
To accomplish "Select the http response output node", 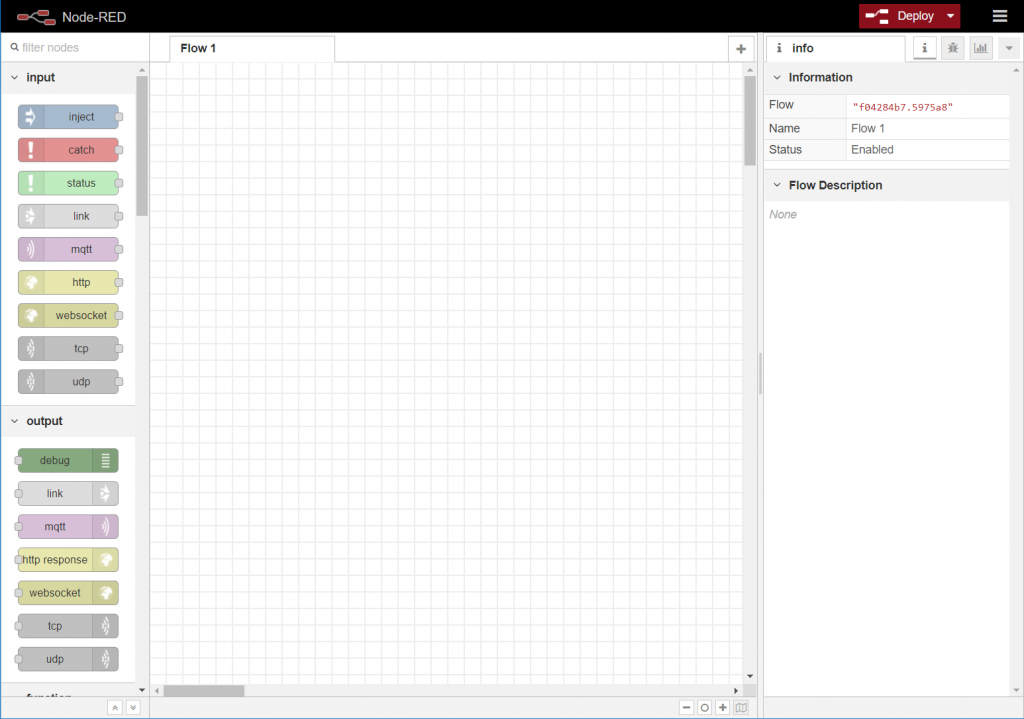I will (68, 560).
